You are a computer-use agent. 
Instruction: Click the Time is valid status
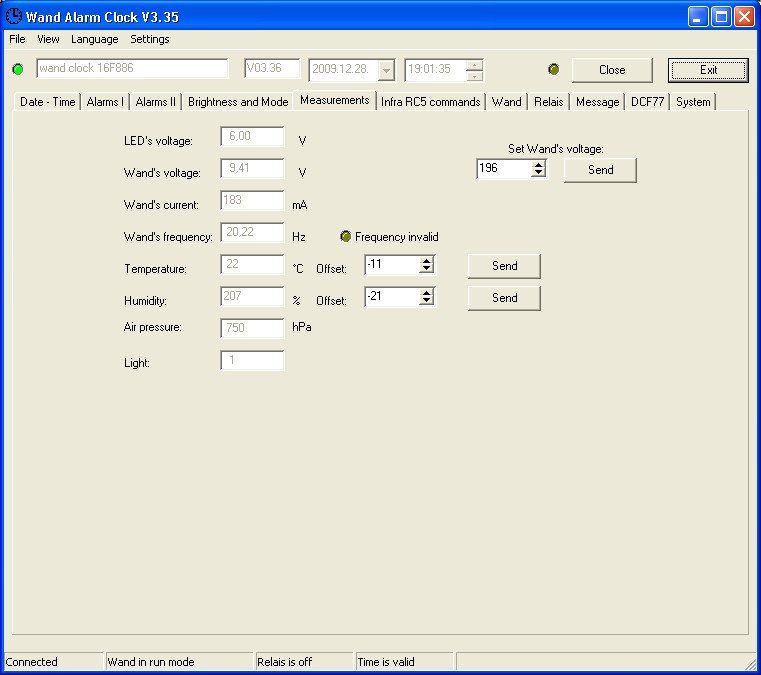pos(404,661)
